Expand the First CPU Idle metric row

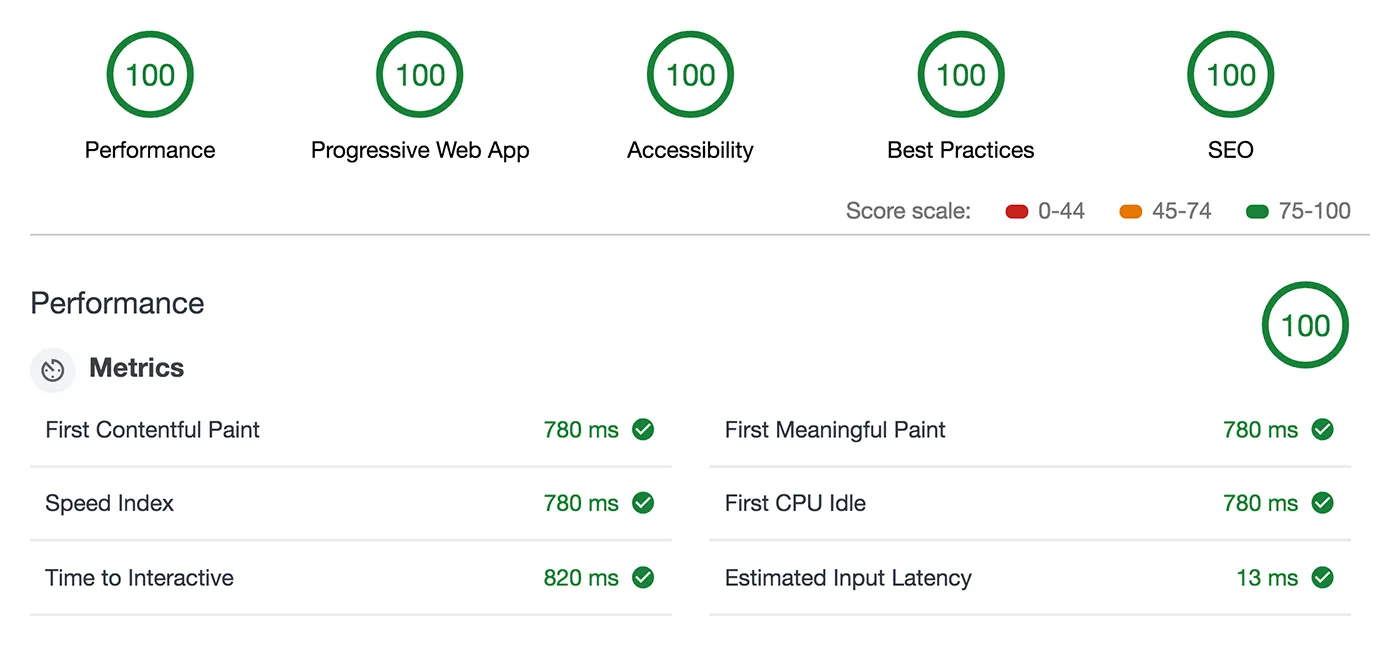[1030, 503]
